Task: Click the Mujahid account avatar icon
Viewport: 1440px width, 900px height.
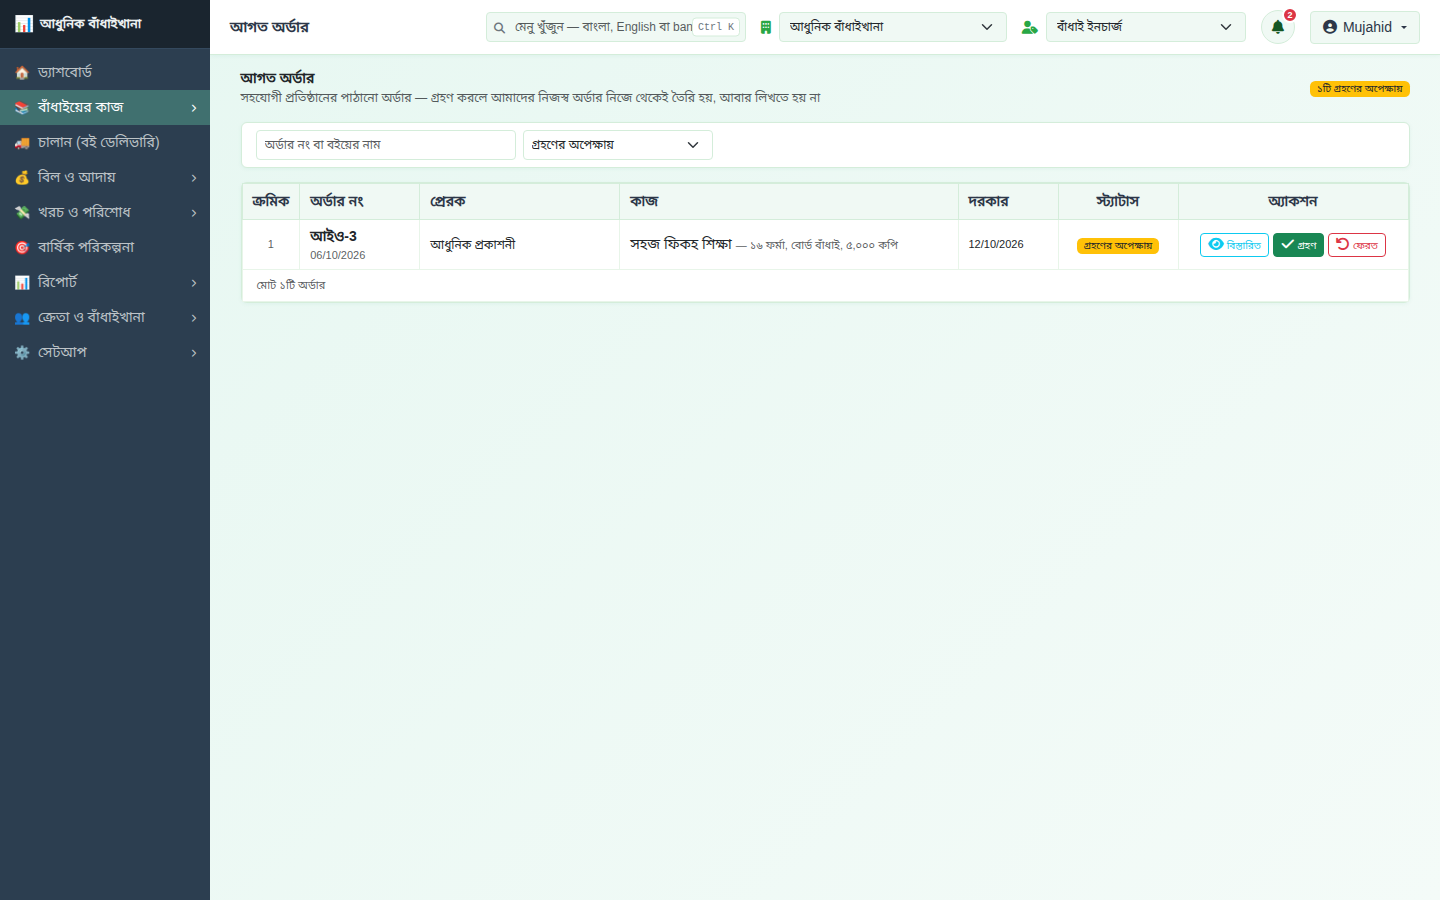Action: [1330, 27]
